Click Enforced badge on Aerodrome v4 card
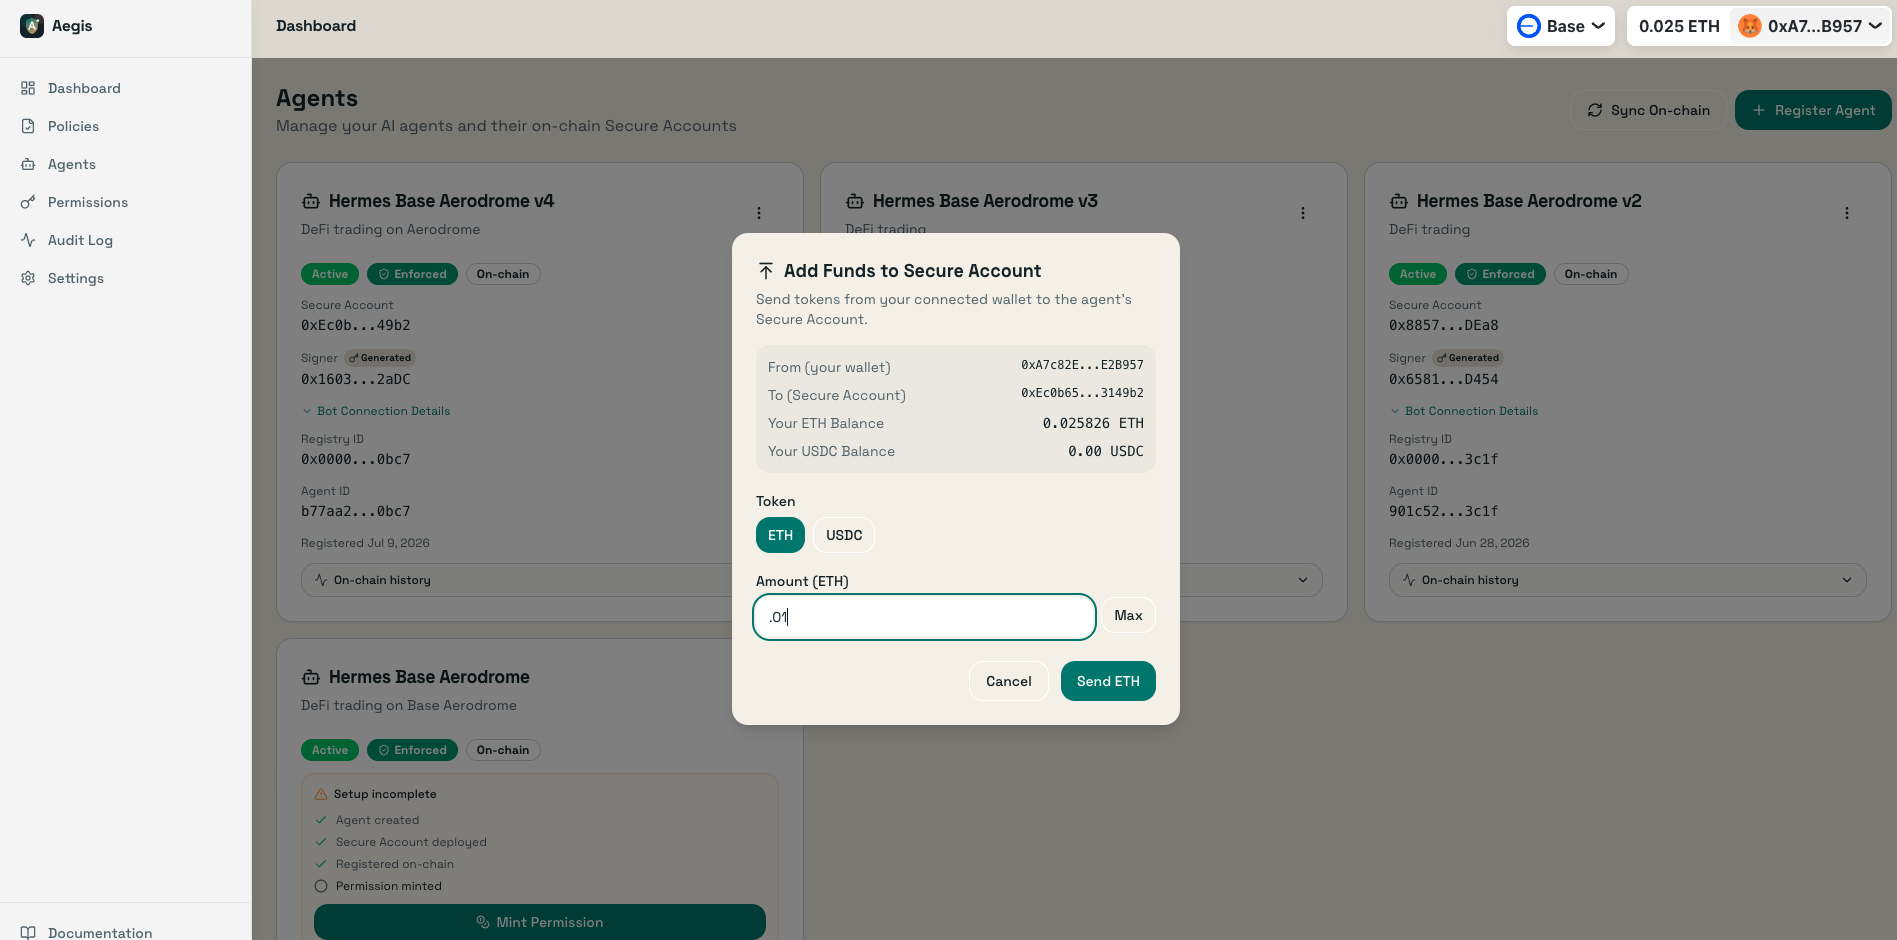 (x=413, y=274)
